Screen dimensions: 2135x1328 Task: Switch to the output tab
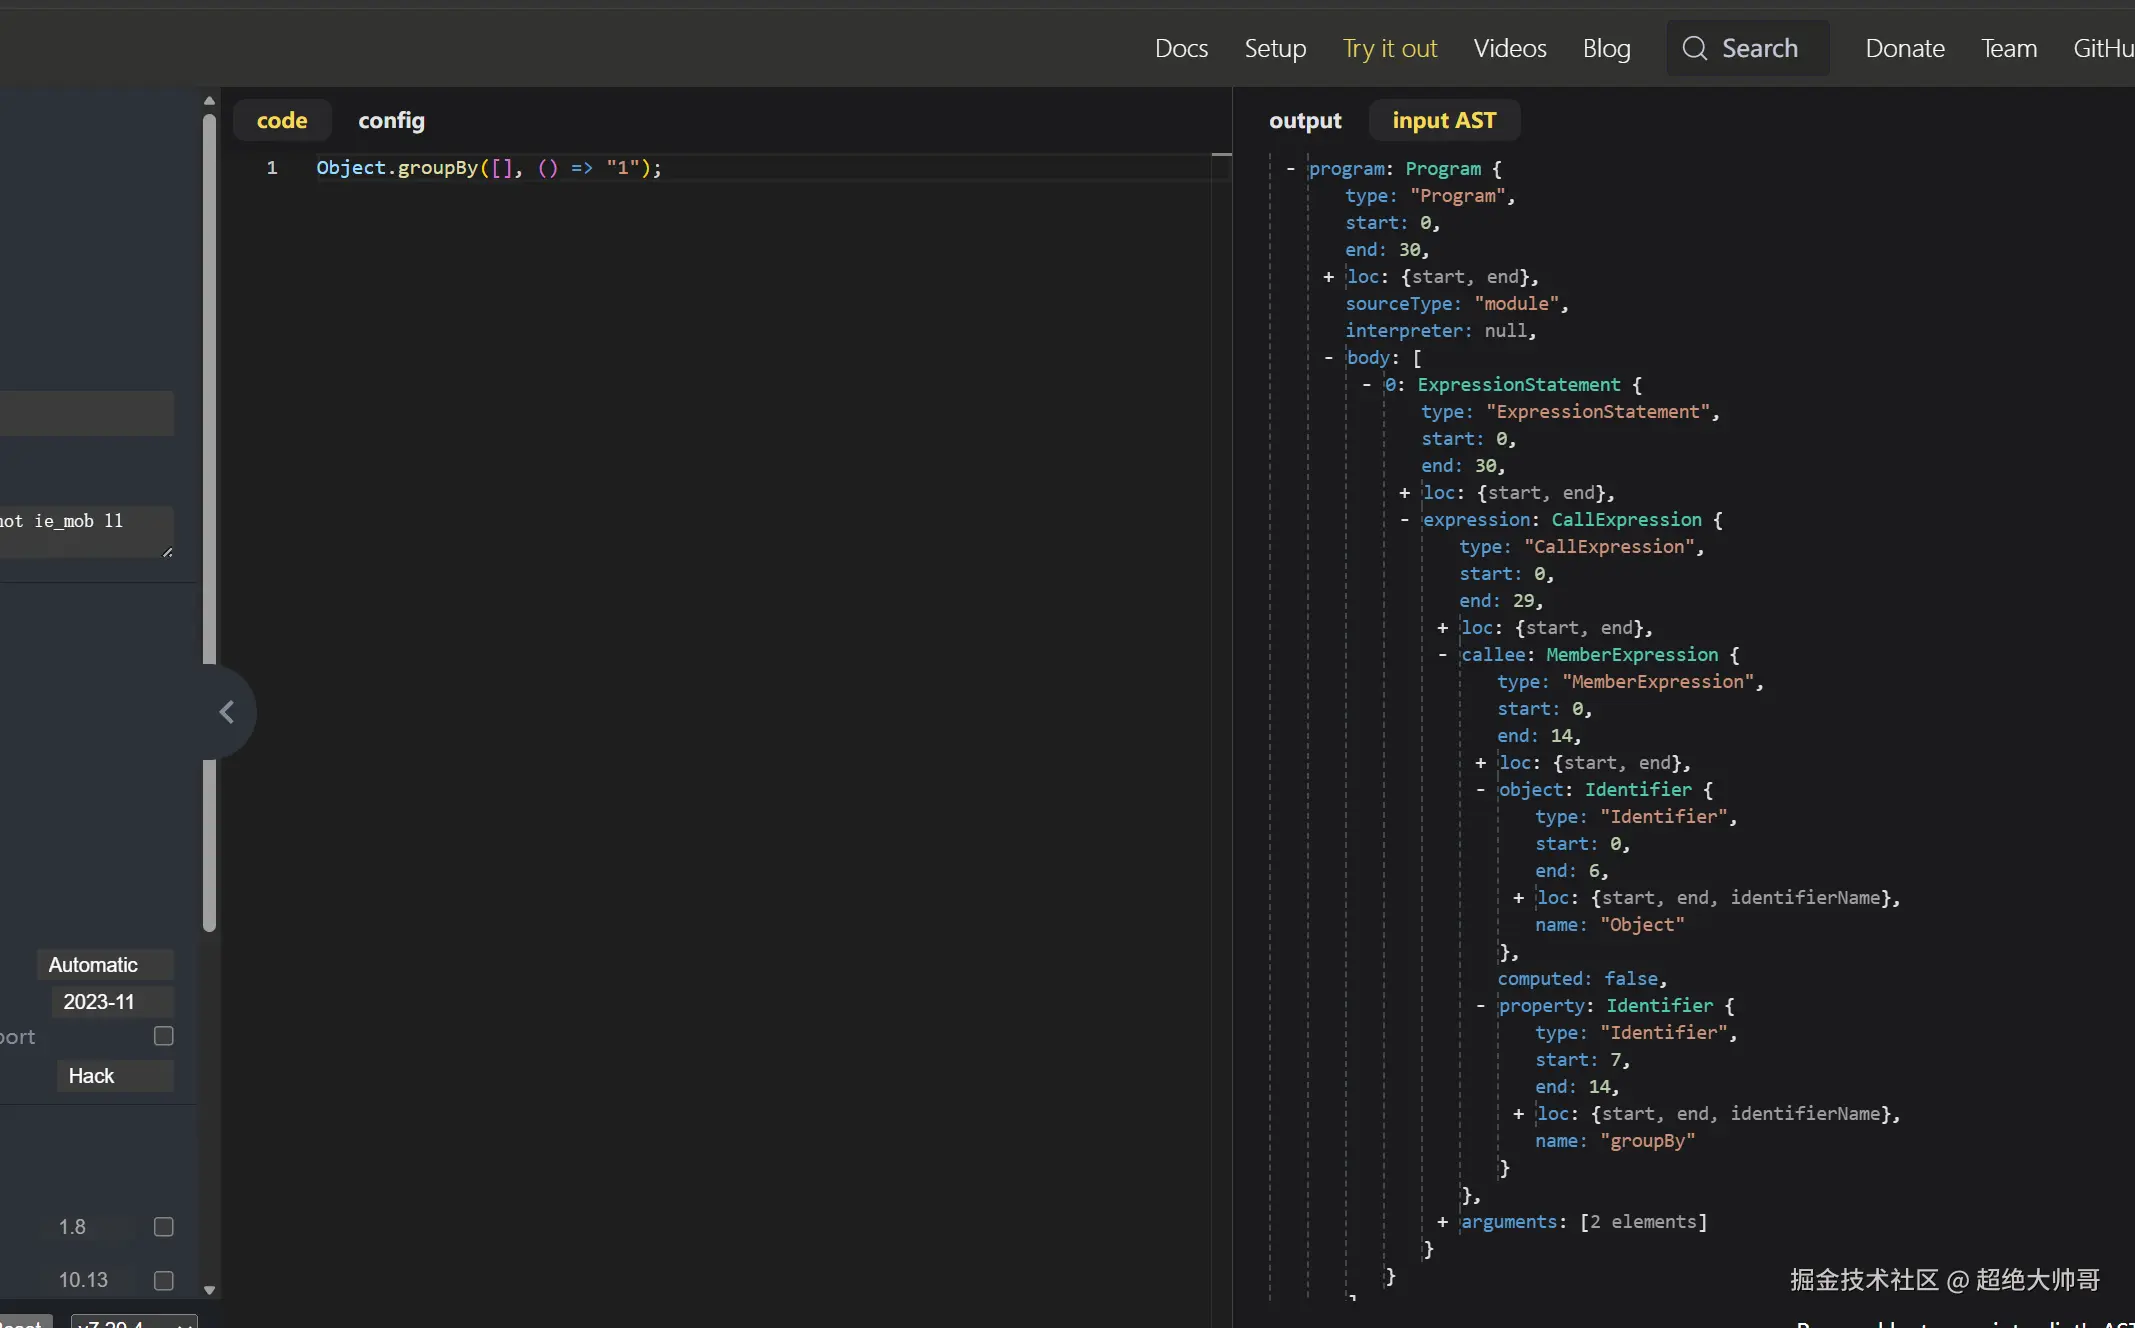coord(1305,120)
